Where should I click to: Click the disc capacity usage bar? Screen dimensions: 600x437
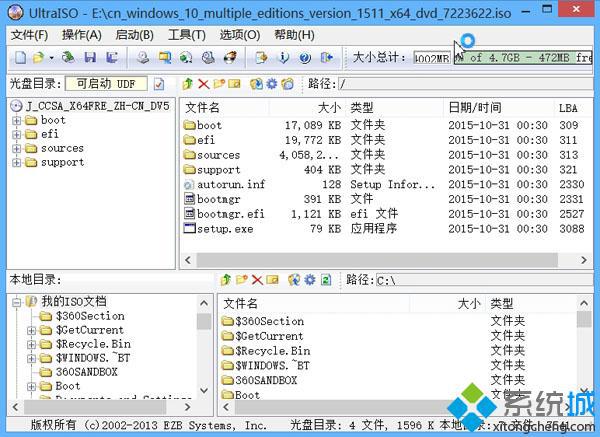click(x=523, y=58)
